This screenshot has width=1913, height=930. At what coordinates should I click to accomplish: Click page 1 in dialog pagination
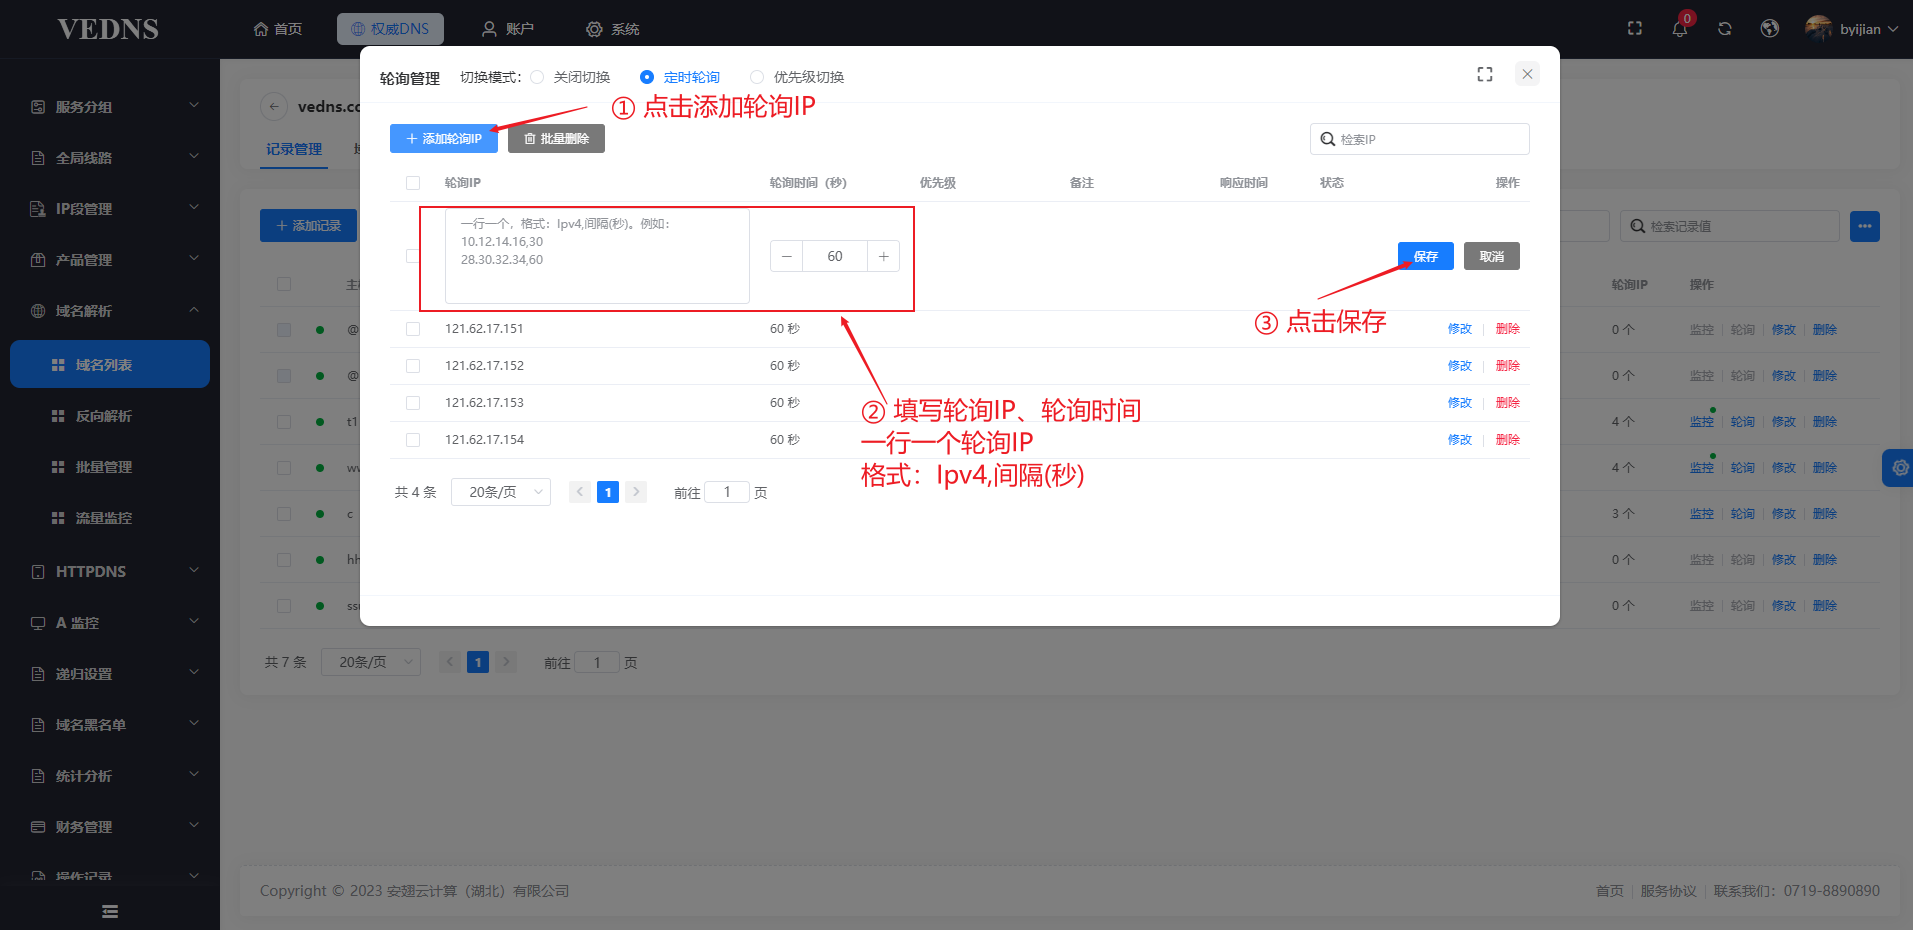click(x=608, y=492)
